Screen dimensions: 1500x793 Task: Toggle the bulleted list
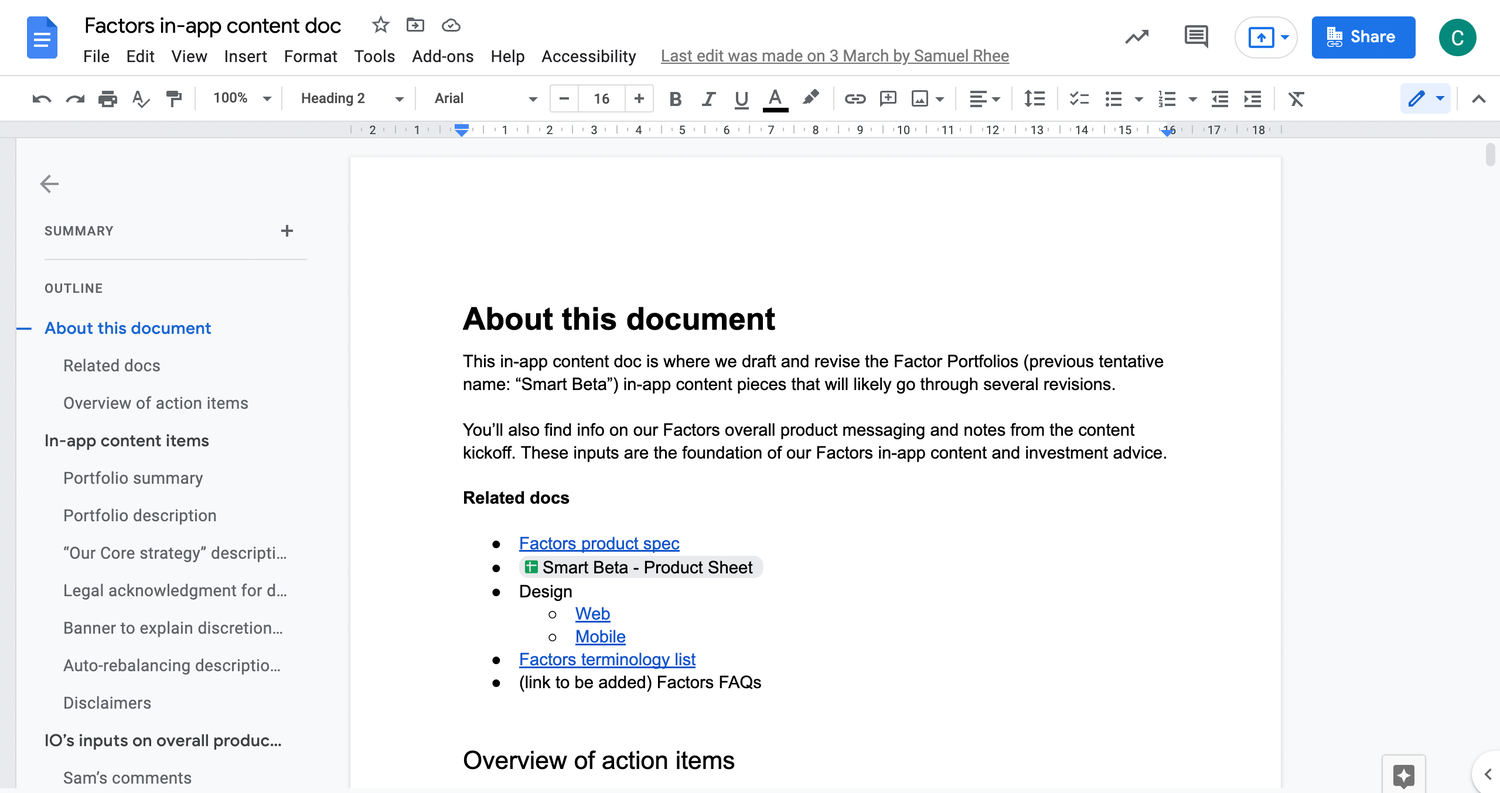click(x=1113, y=98)
